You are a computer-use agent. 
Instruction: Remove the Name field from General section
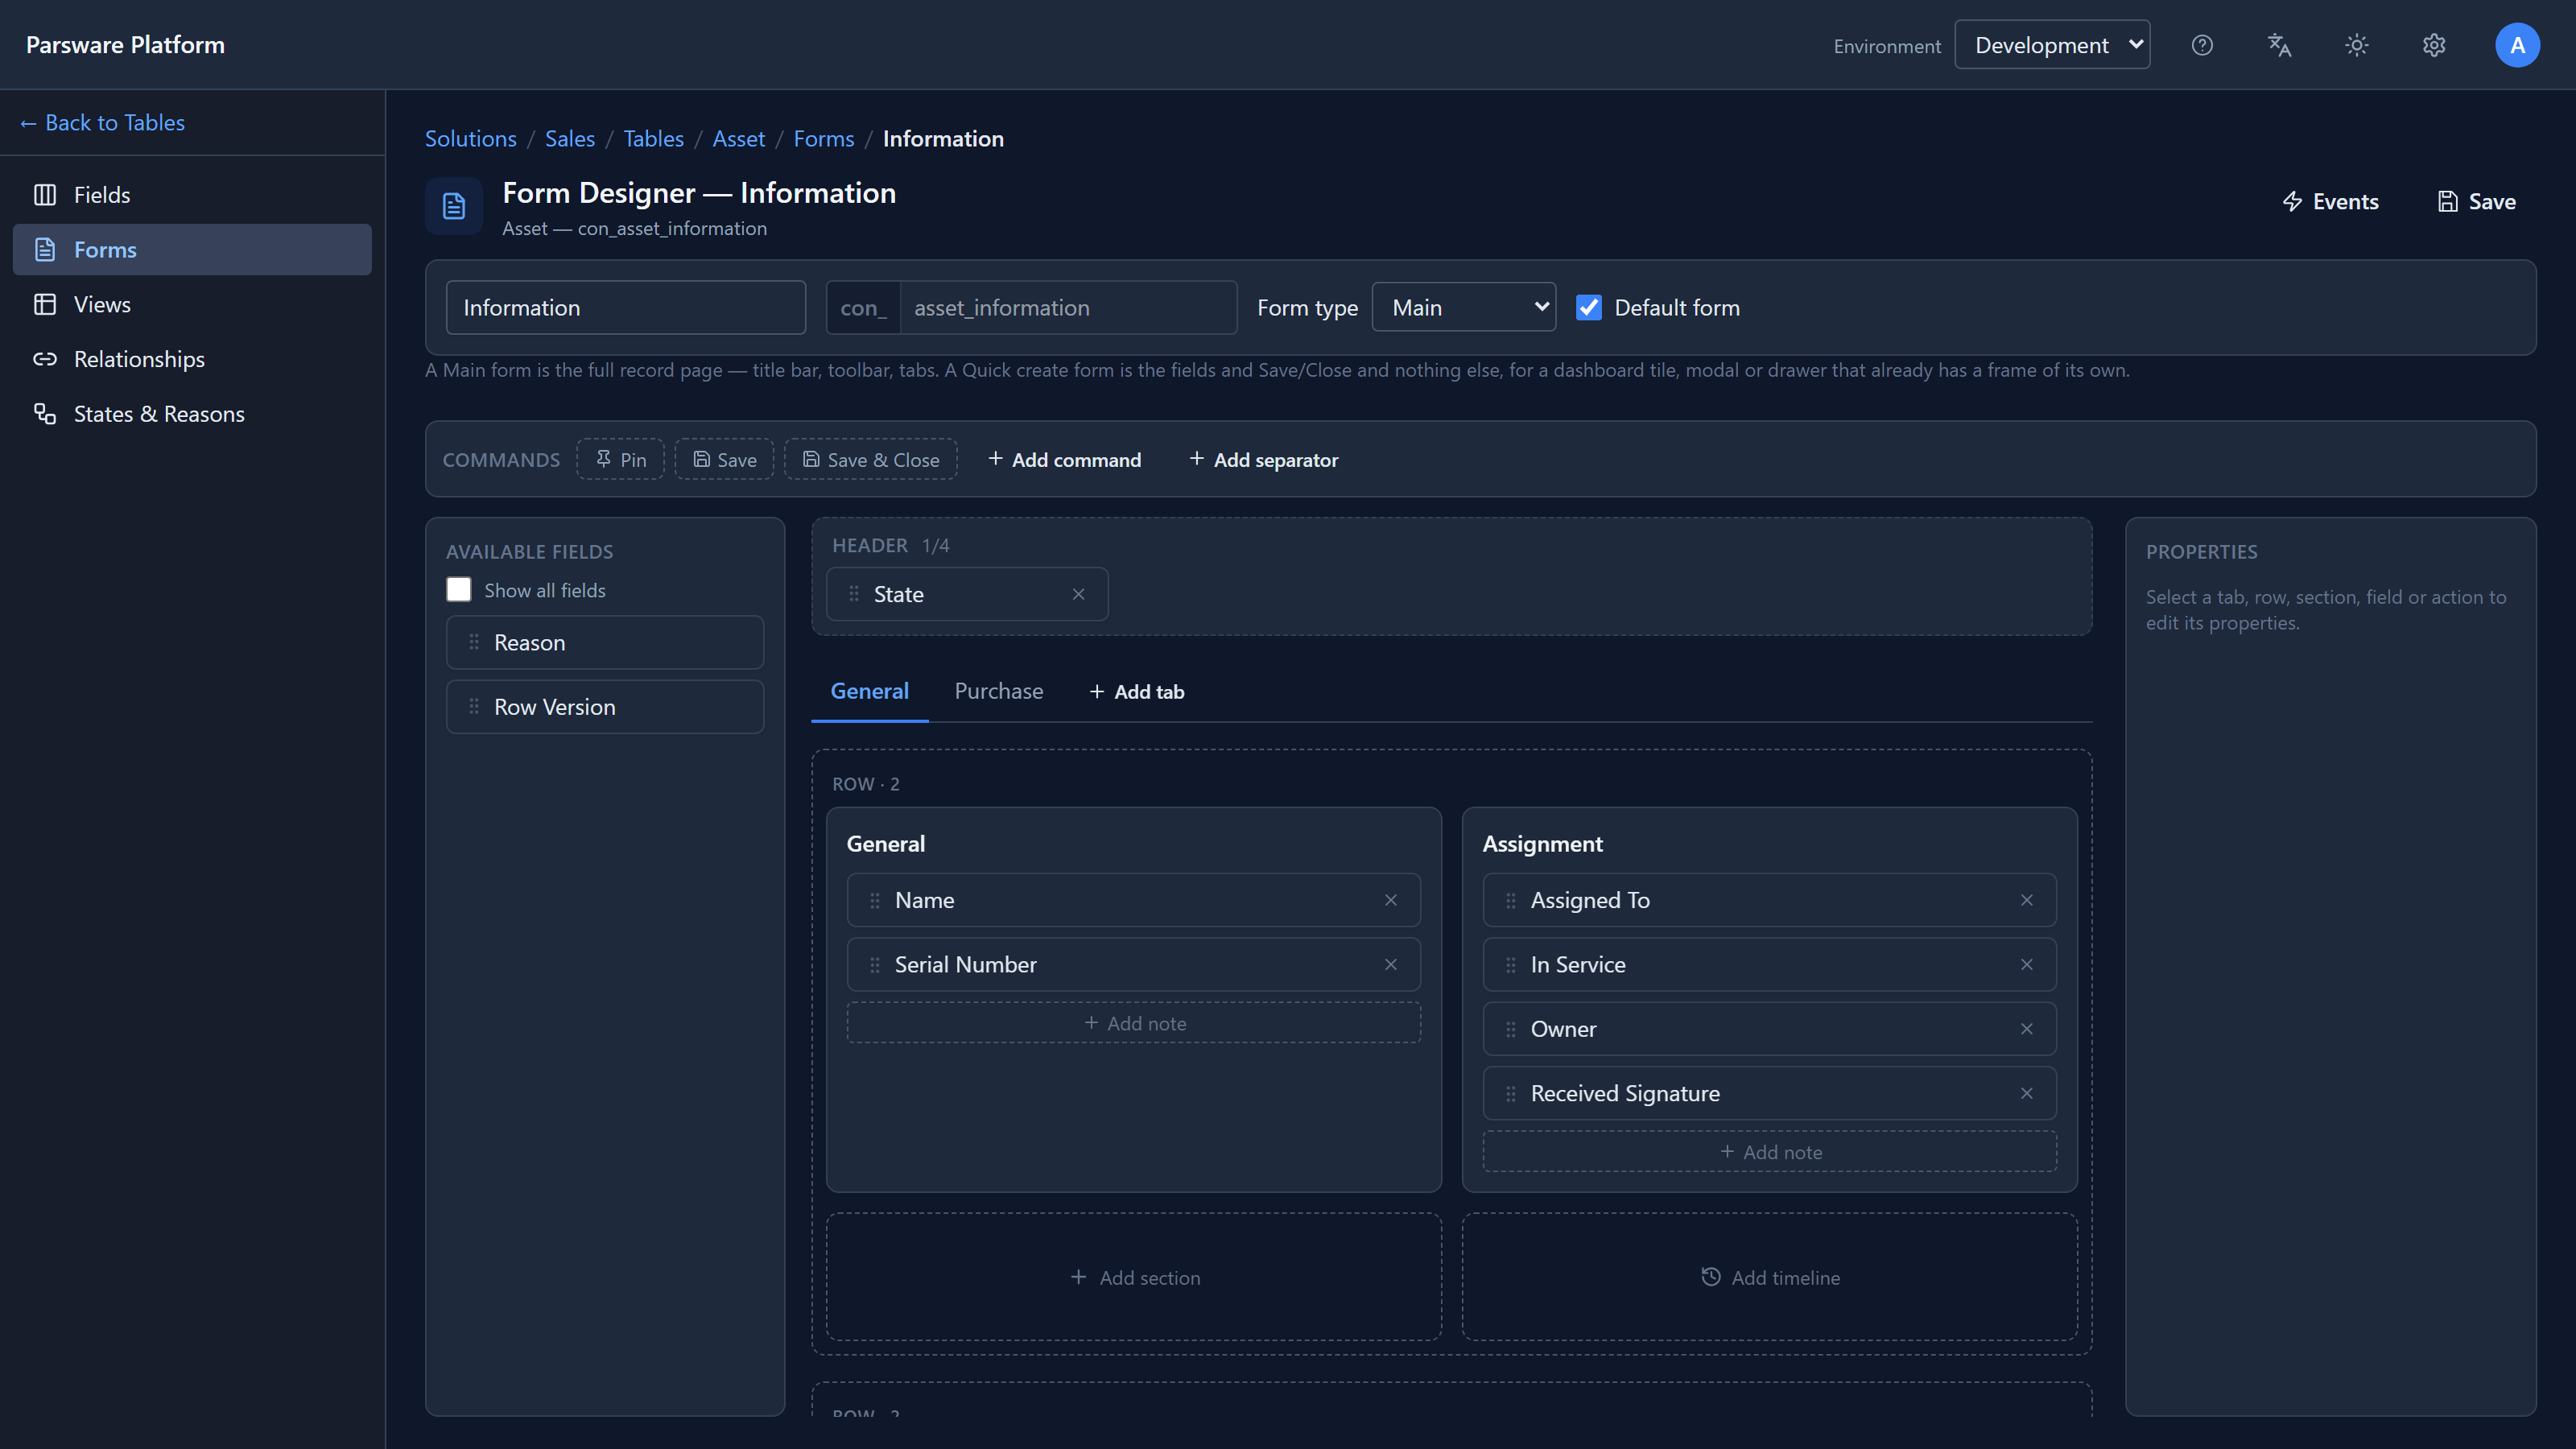1390,900
